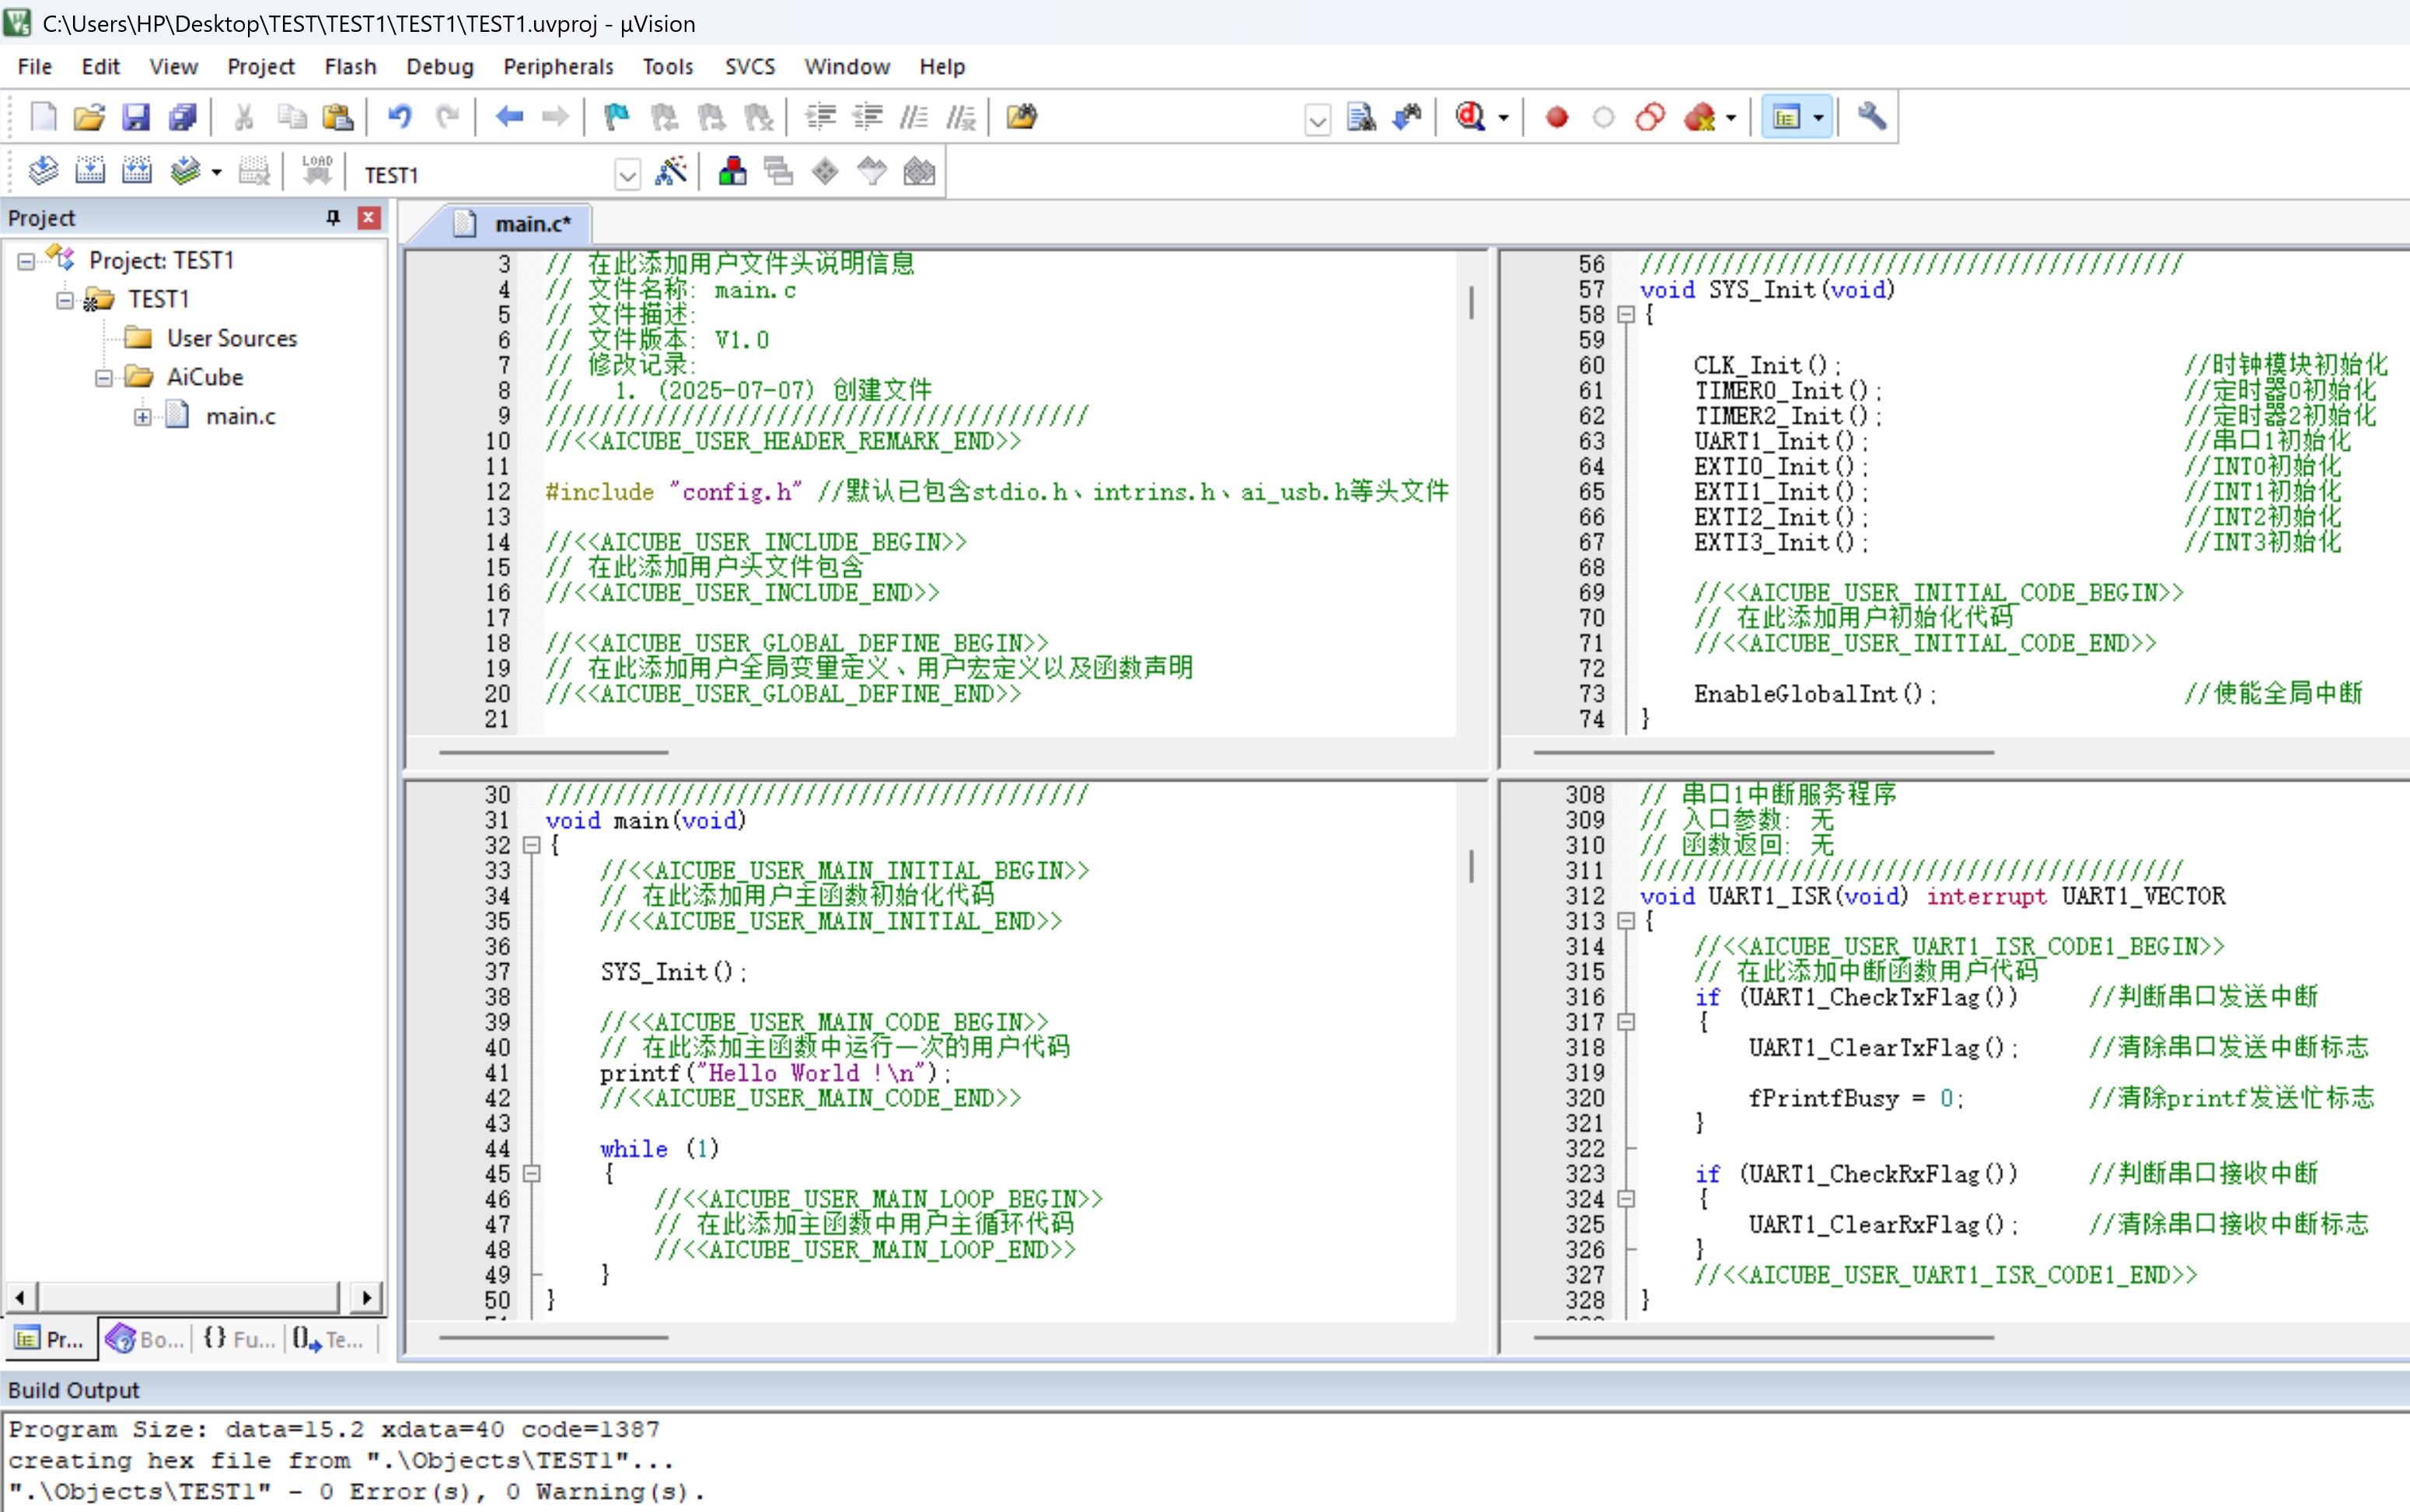The height and width of the screenshot is (1512, 2410).
Task: Pin the Project panel
Action: point(333,217)
